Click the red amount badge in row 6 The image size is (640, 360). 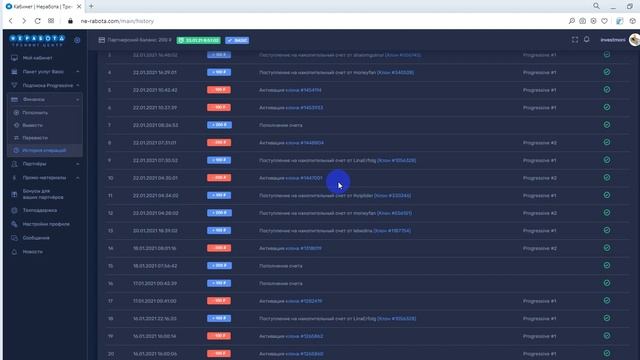tap(219, 107)
